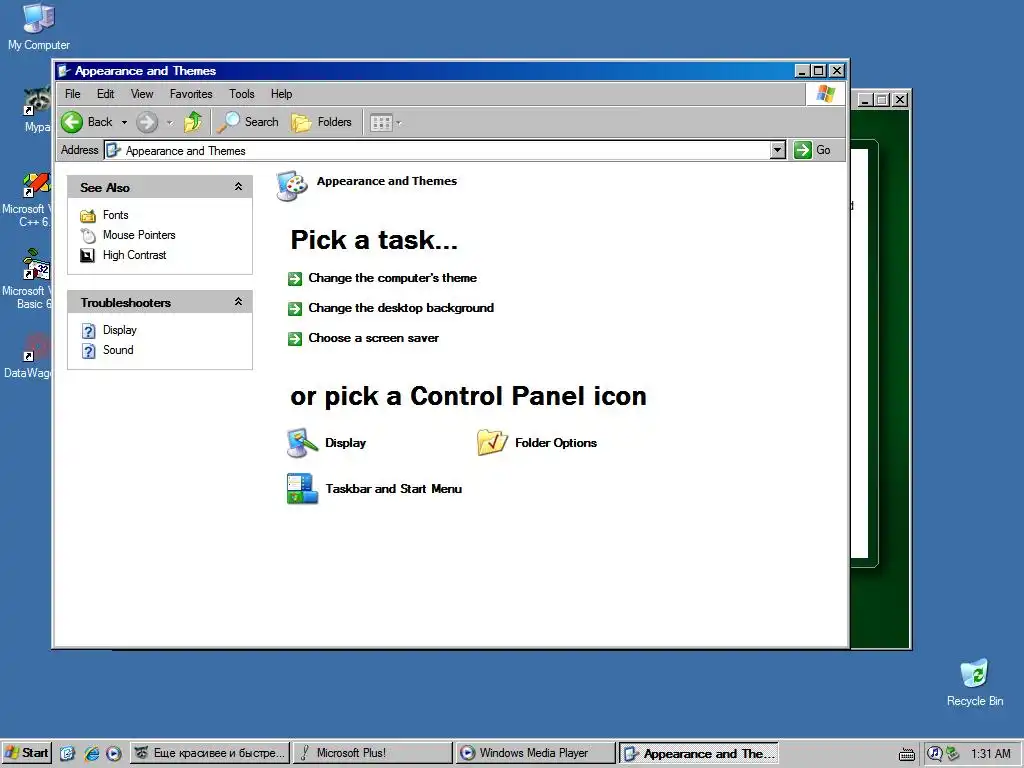Open the Edit menu
Screen dimensions: 1024x768
tap(105, 94)
